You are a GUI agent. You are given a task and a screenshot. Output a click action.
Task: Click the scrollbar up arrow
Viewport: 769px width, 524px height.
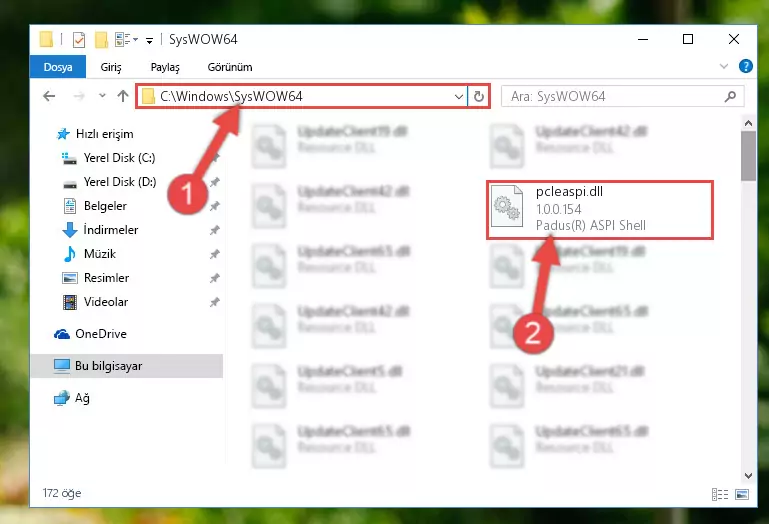click(x=748, y=123)
